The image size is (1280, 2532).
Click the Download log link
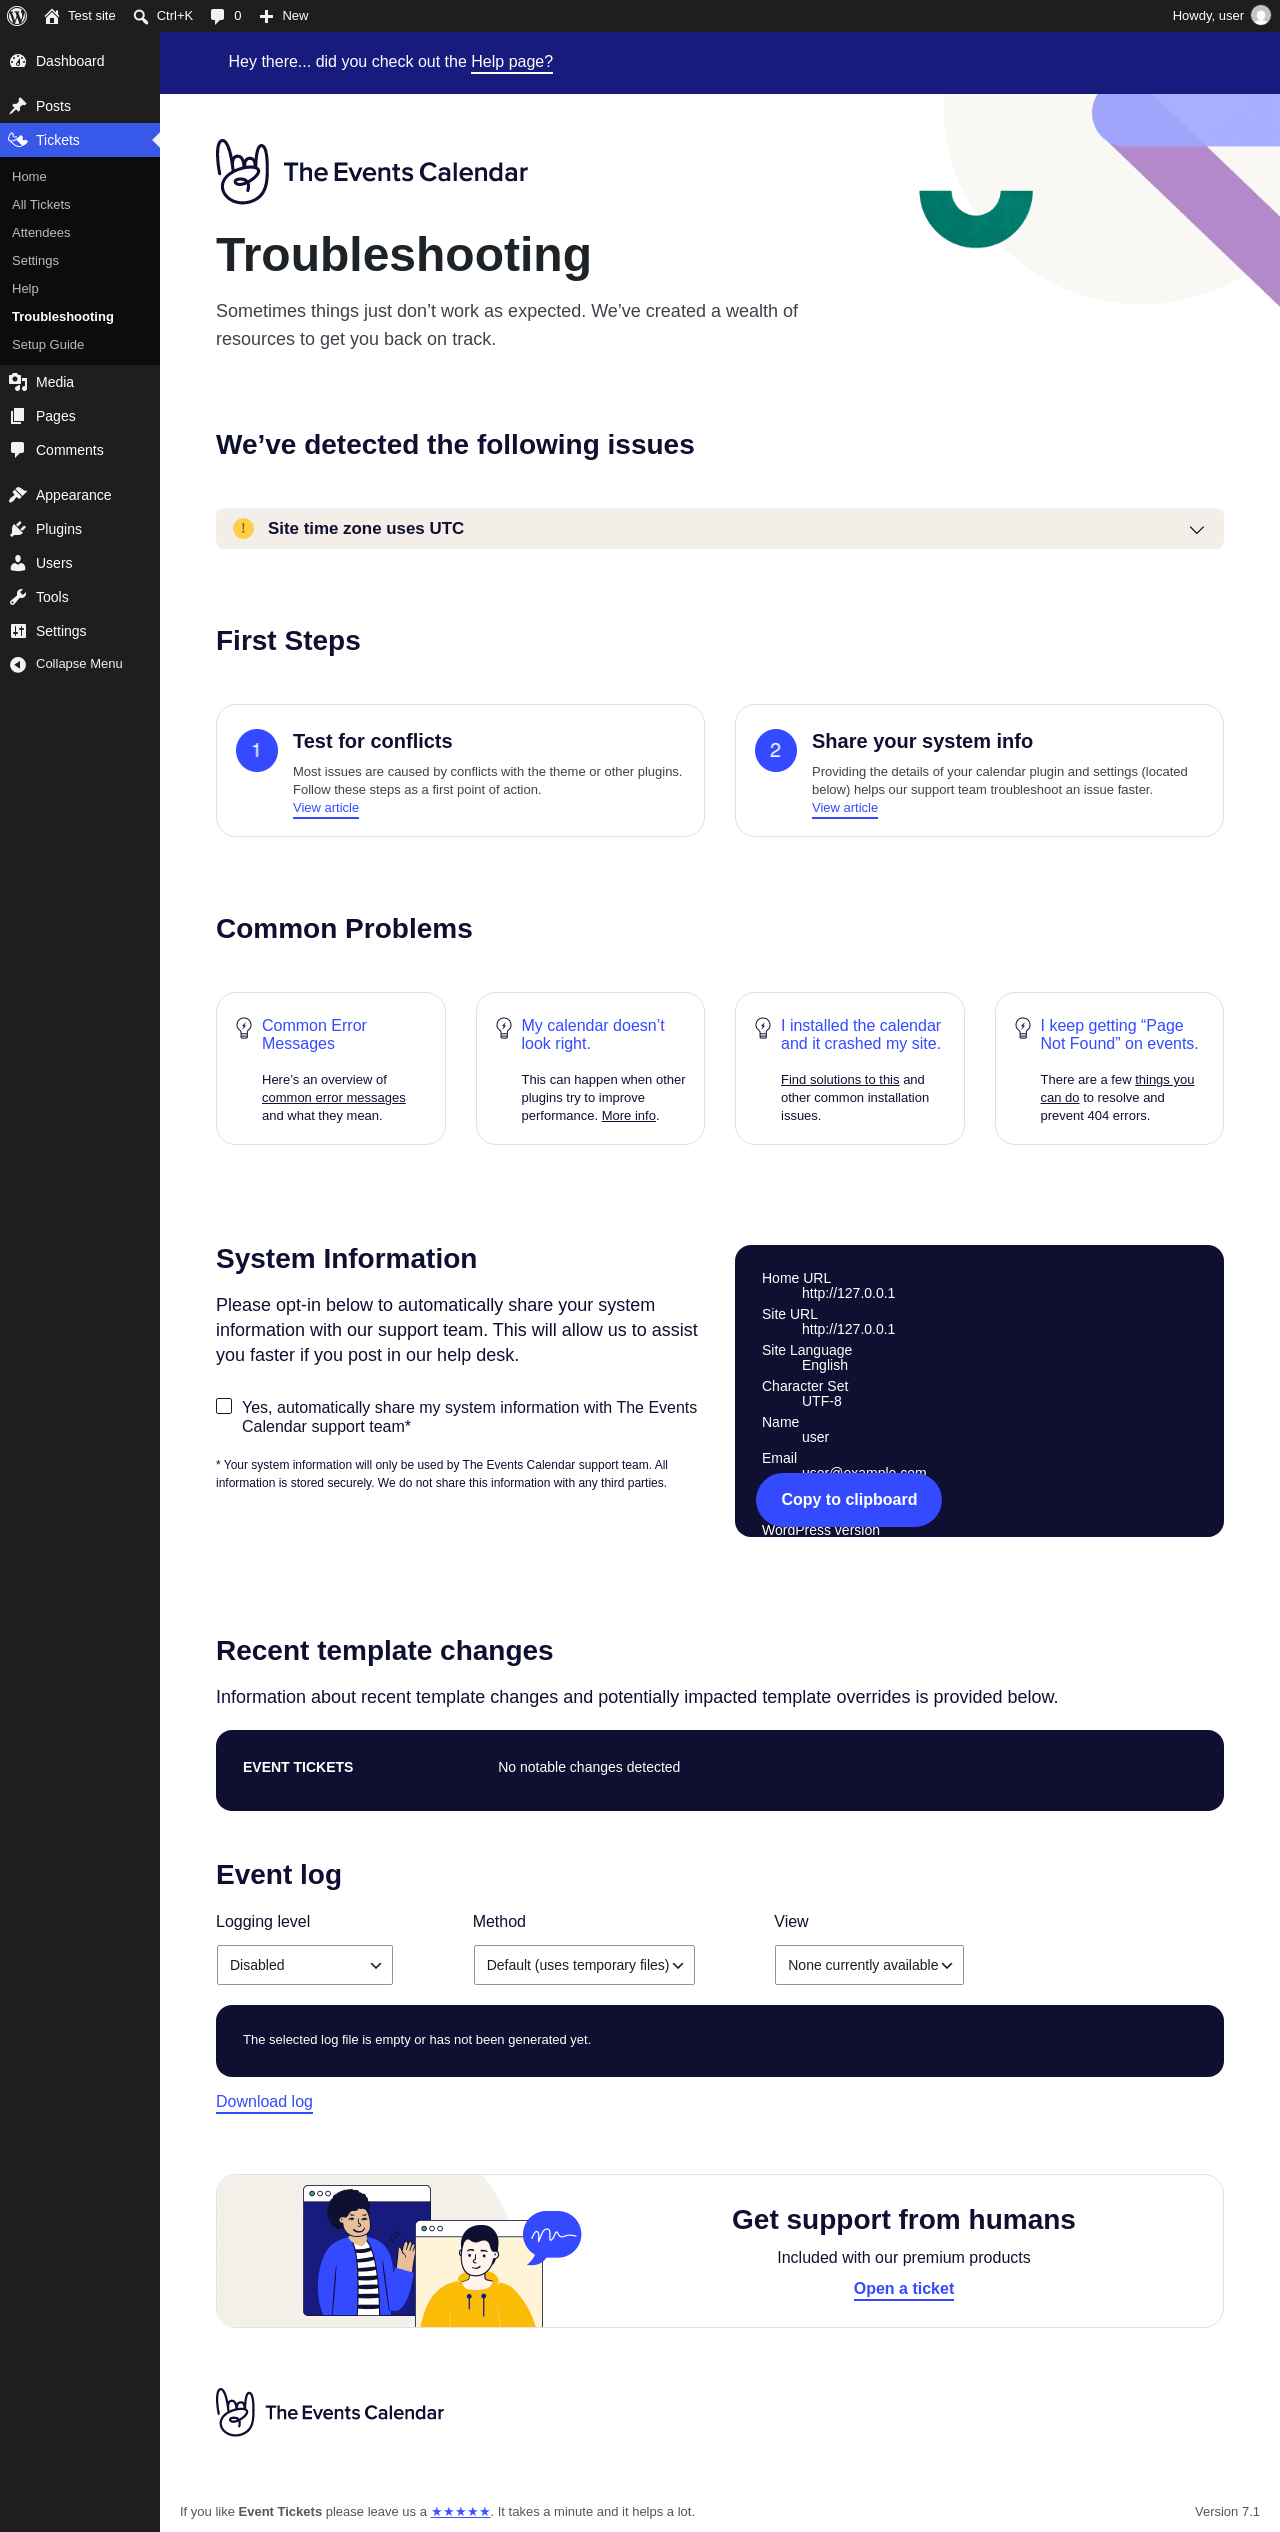pyautogui.click(x=264, y=2101)
